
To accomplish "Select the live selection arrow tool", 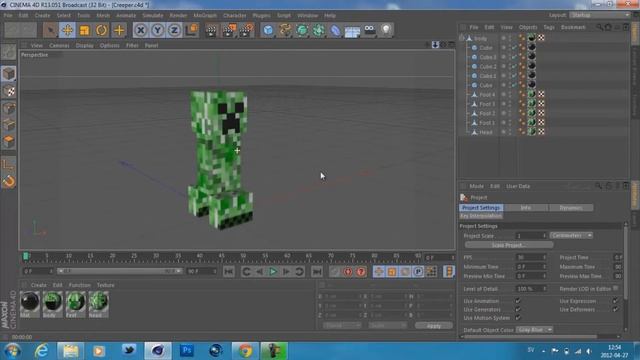I will (x=50, y=30).
